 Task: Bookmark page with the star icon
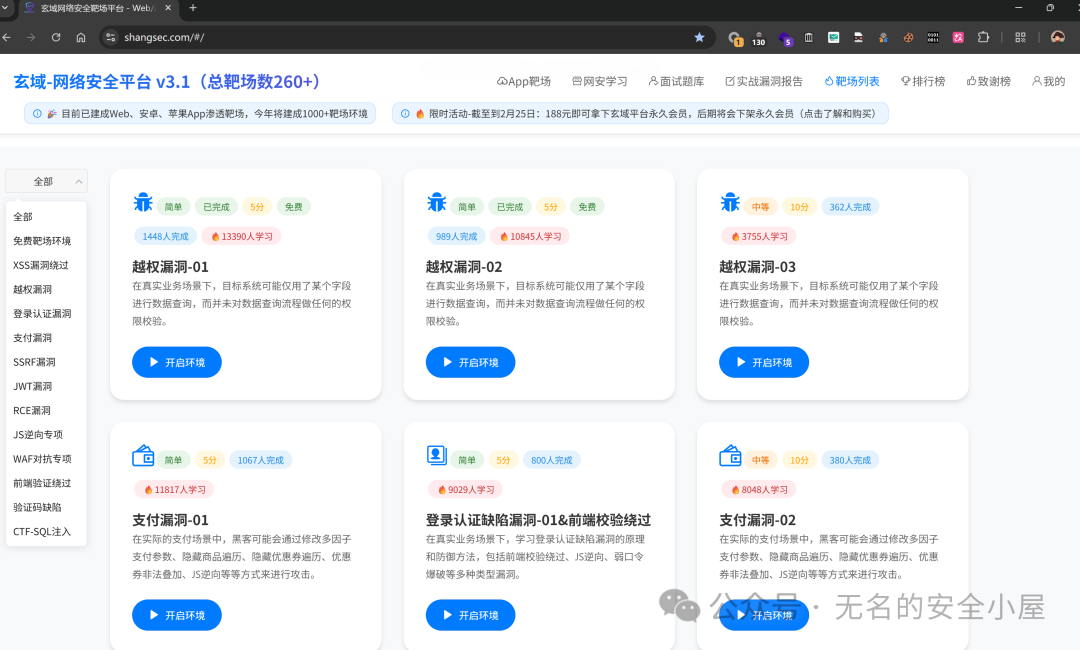coord(699,37)
